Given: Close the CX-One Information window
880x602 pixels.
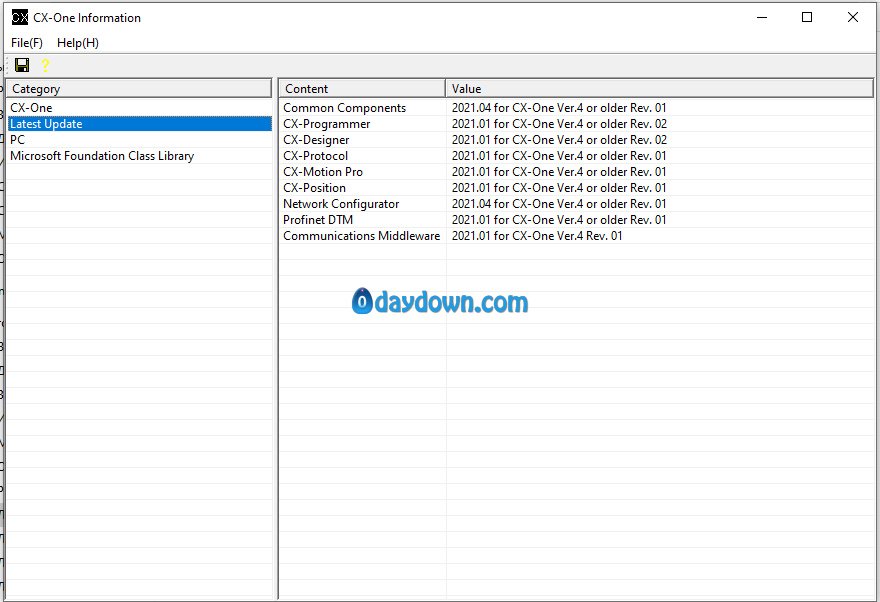Looking at the screenshot, I should coord(852,17).
